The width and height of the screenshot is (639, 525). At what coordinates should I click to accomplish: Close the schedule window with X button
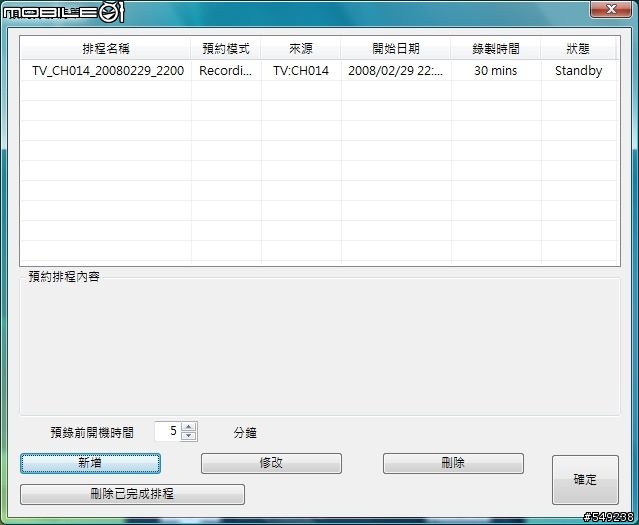(x=611, y=9)
